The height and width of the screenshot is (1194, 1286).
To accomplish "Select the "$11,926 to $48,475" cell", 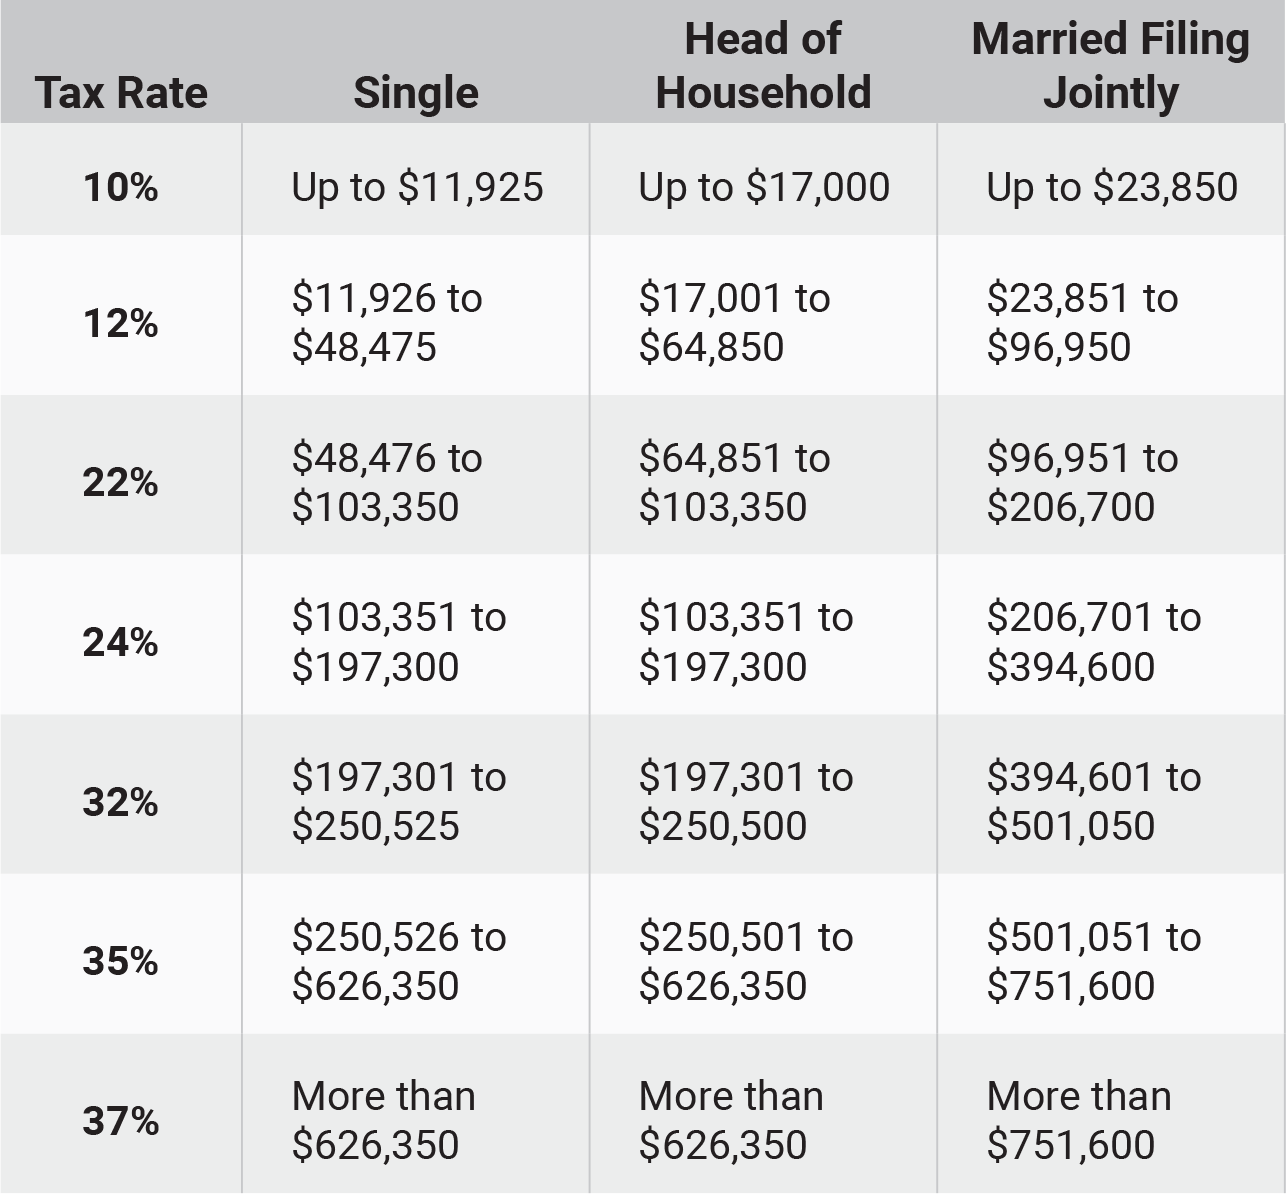I will 387,322.
